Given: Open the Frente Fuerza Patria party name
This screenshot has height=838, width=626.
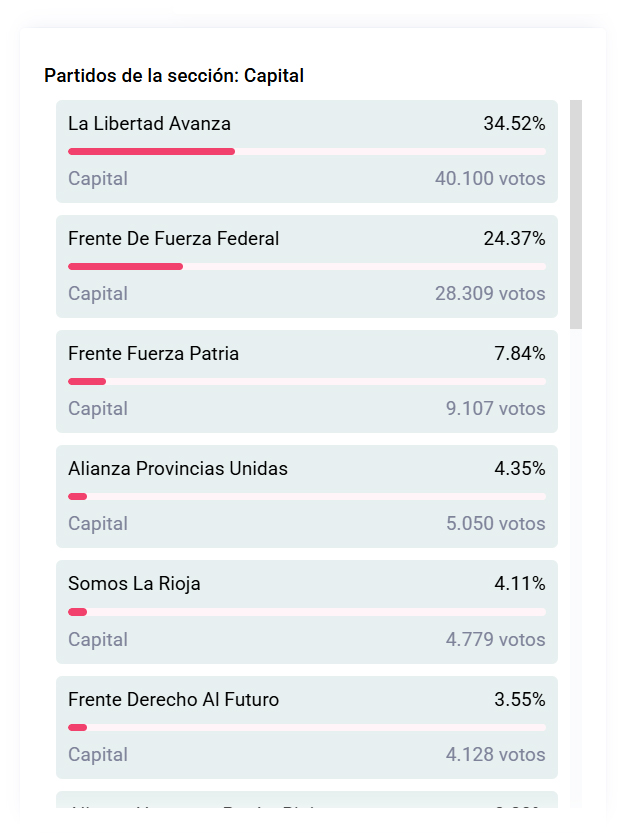Looking at the screenshot, I should (x=153, y=353).
